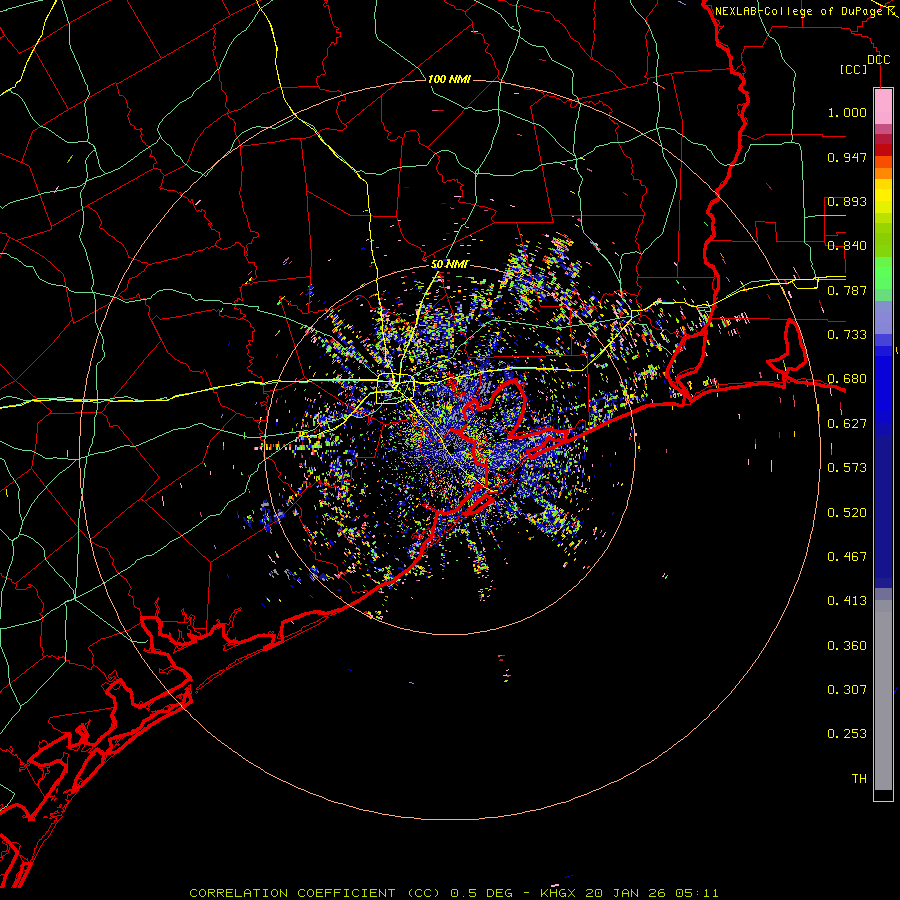Select the 0.627 scale value
The width and height of the screenshot is (900, 900).
(x=847, y=424)
